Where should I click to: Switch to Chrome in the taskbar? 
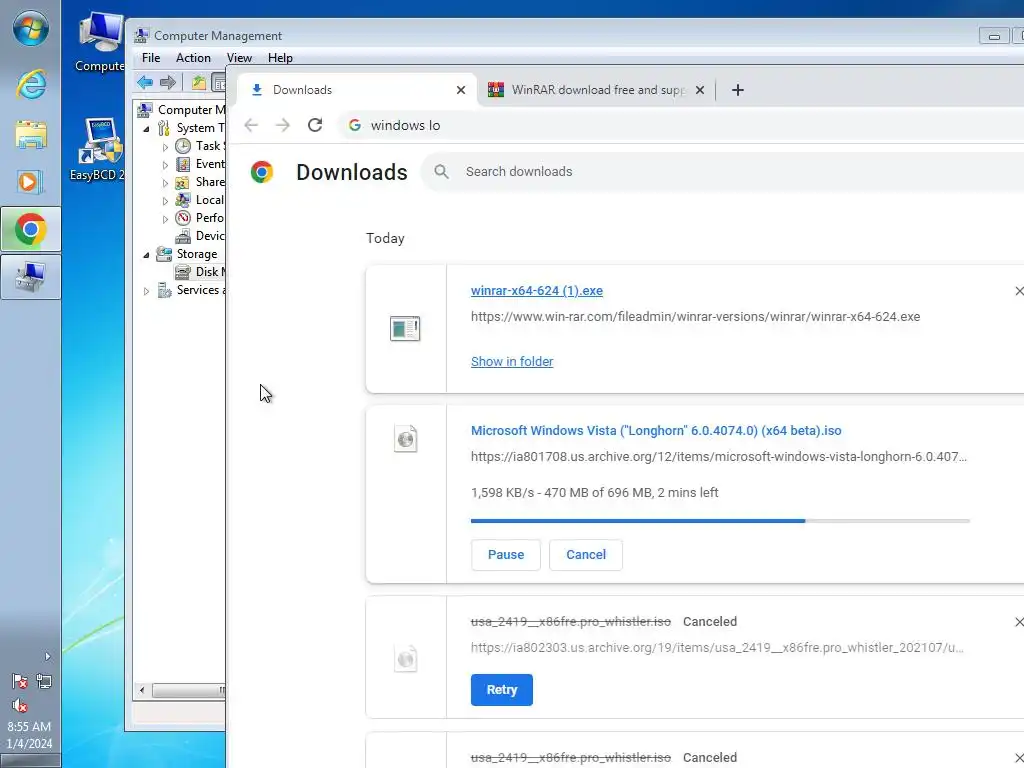(31, 229)
